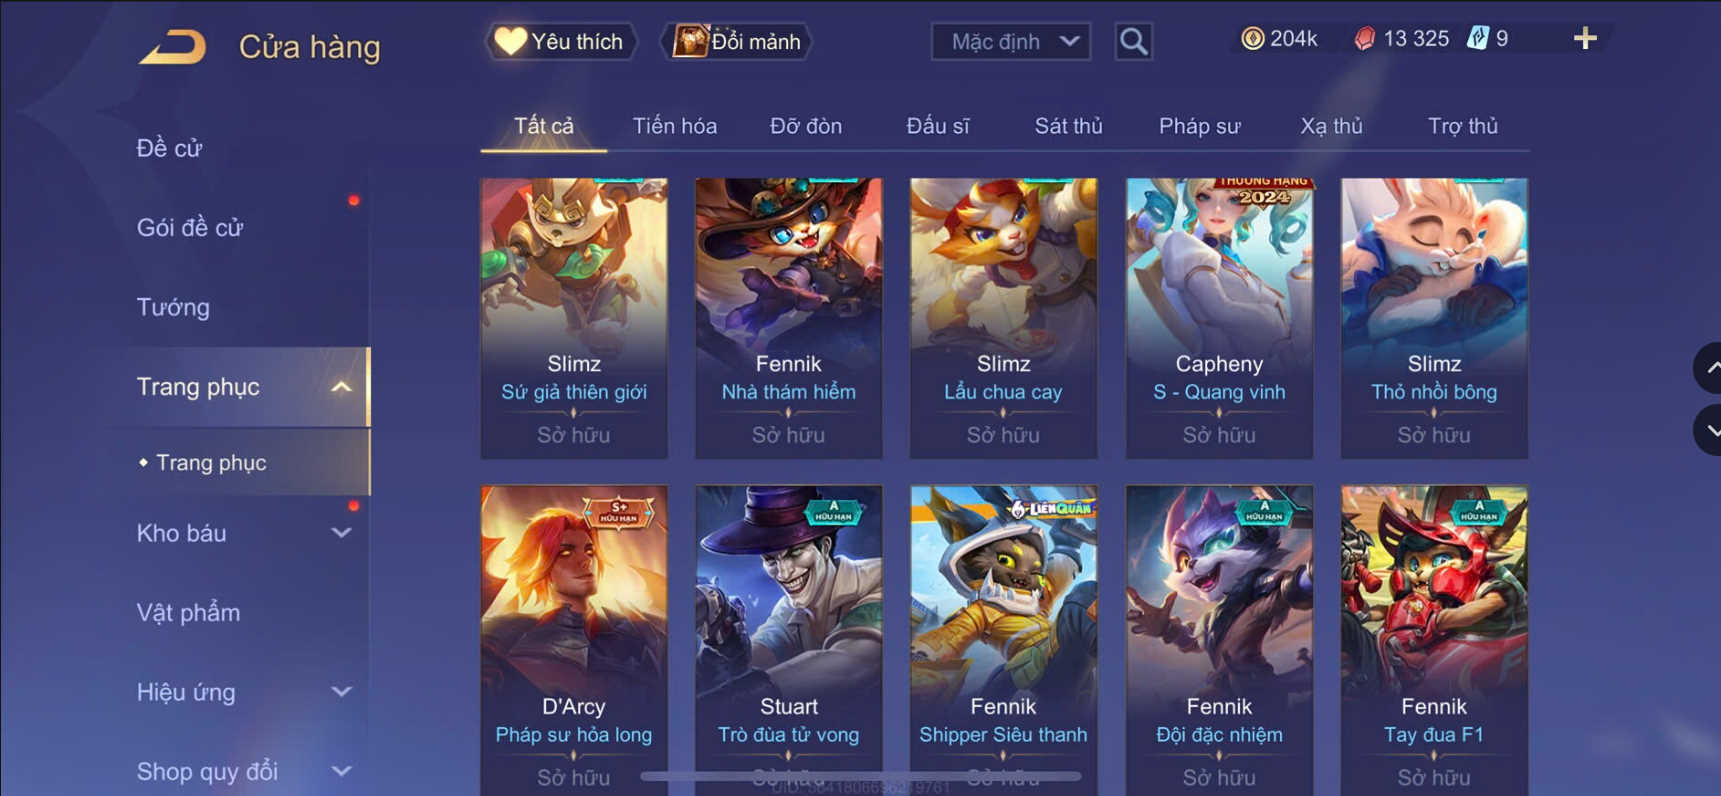Switch to the Sát thủ tab
This screenshot has height=796, width=1721.
(1068, 126)
